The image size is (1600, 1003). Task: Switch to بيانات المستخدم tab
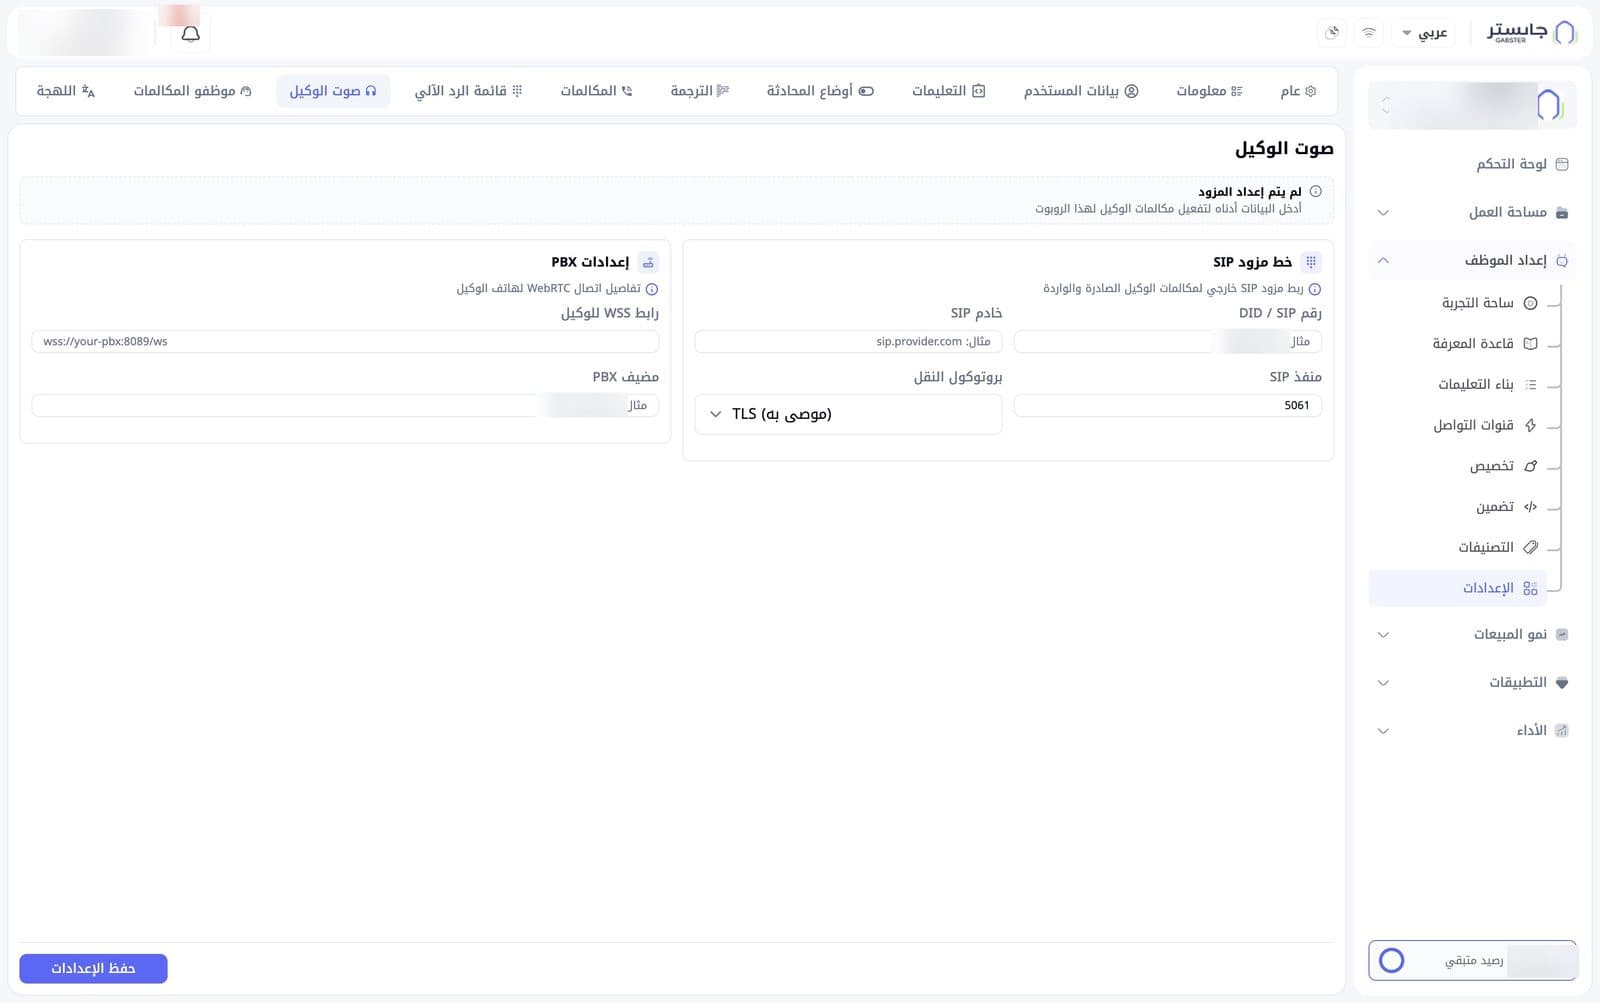1081,91
